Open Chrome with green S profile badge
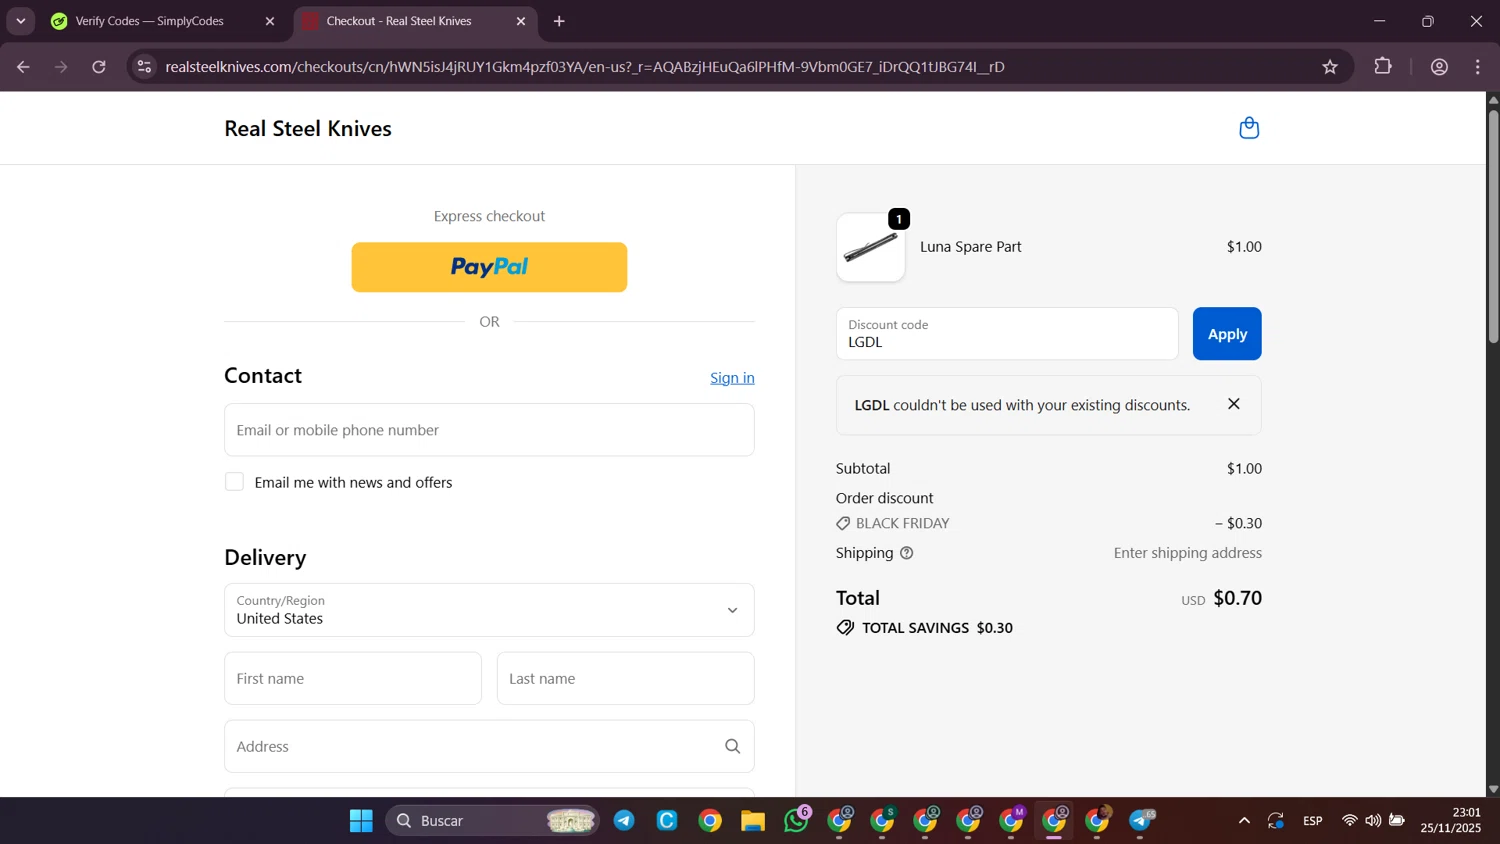This screenshot has width=1500, height=844. [x=883, y=821]
